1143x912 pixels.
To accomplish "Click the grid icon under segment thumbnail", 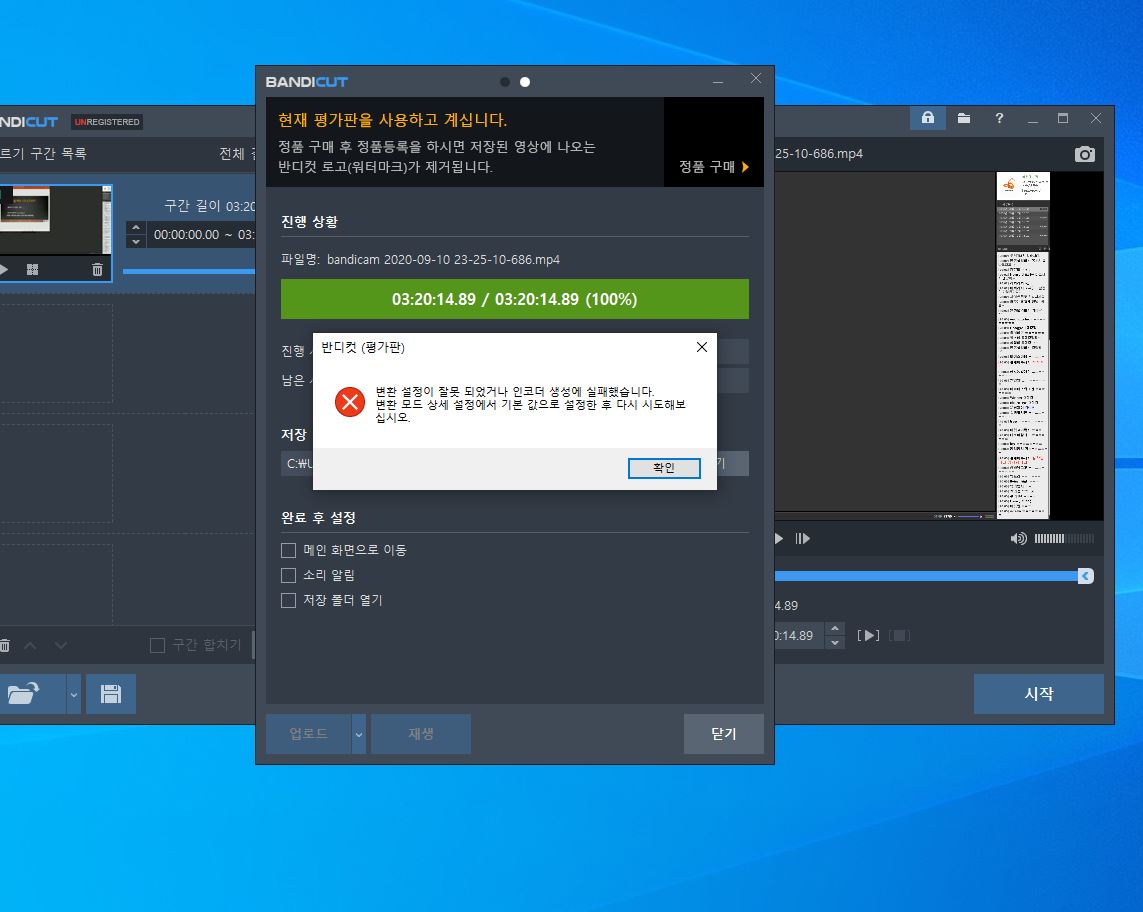I will coord(32,270).
